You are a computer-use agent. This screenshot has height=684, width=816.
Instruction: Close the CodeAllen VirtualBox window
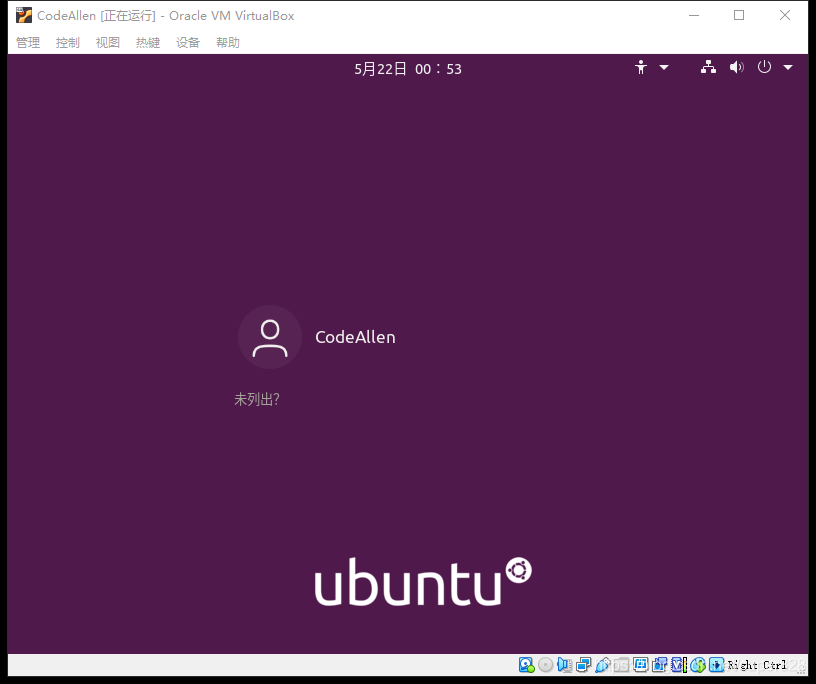pos(785,16)
